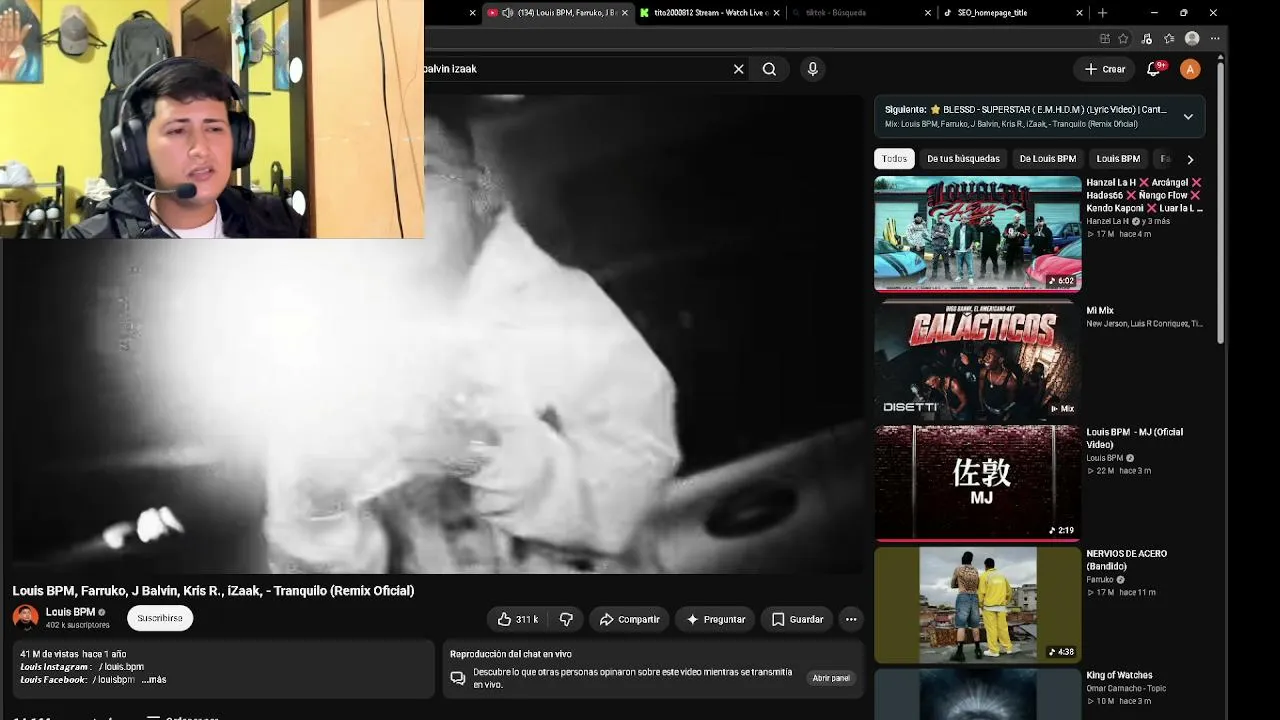Open browser media control icon
The width and height of the screenshot is (1280, 720).
coord(1146,39)
